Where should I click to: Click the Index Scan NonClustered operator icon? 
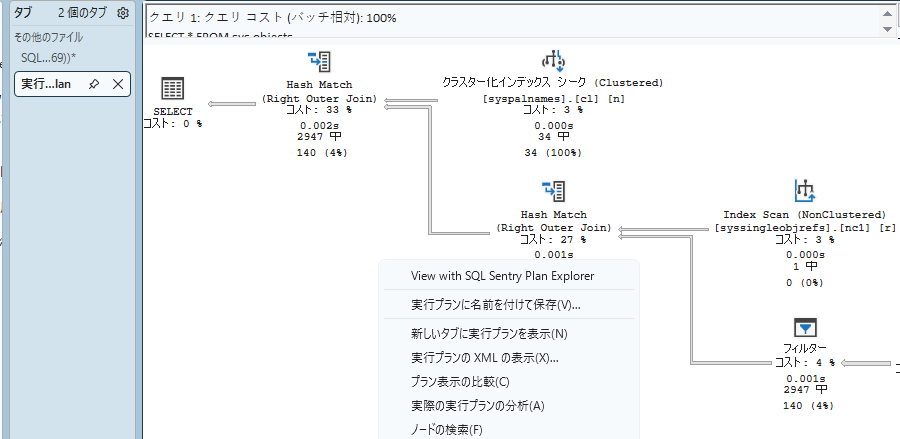pyautogui.click(x=805, y=191)
